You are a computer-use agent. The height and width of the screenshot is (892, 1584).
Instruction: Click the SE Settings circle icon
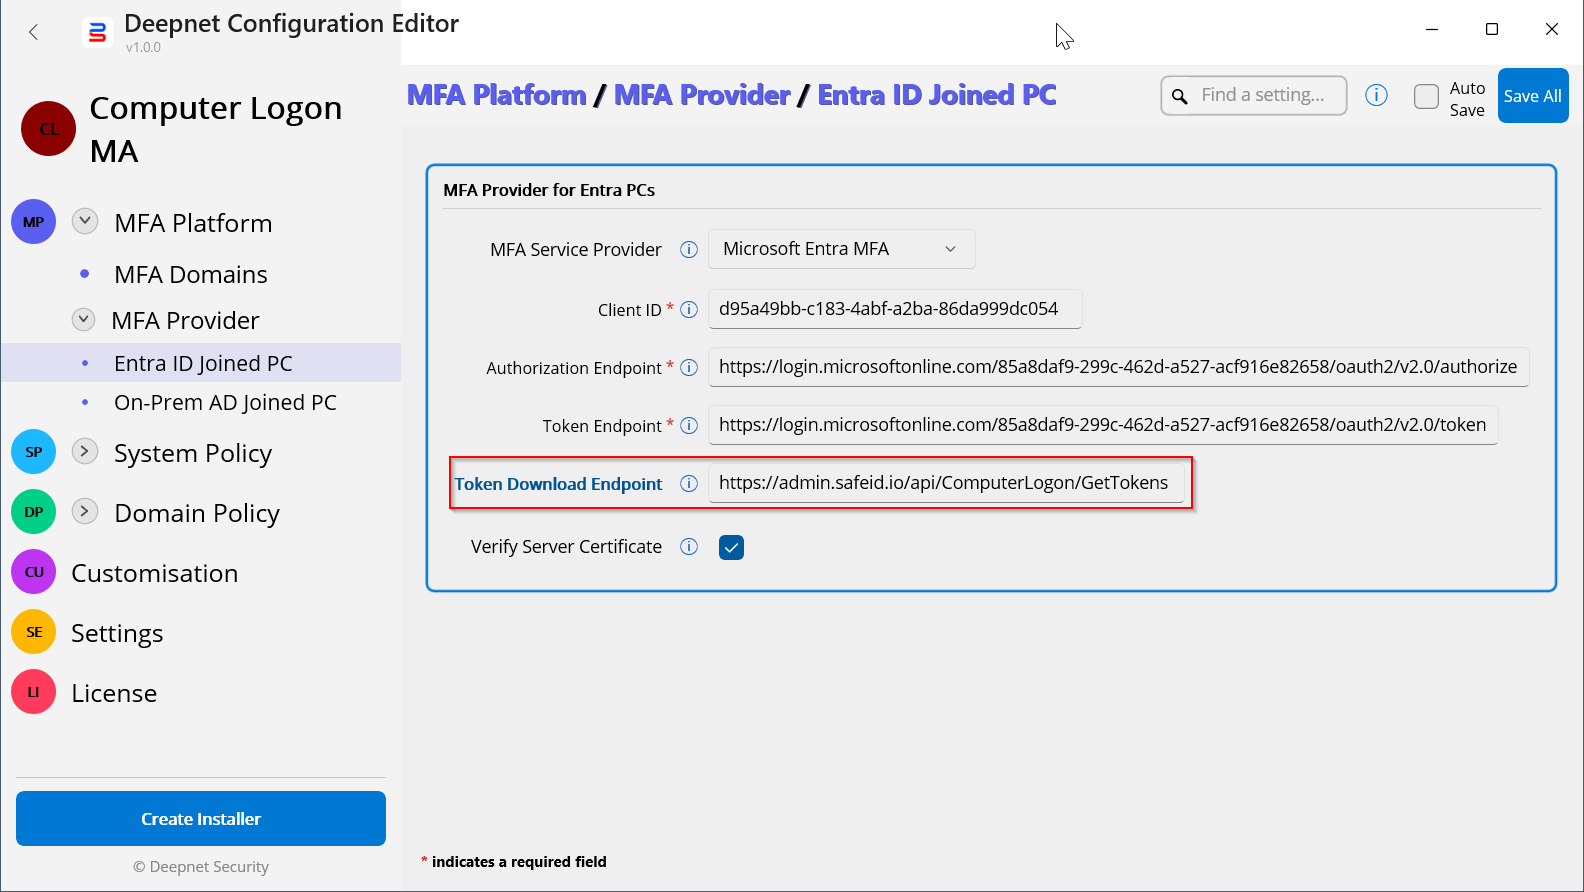coord(34,632)
